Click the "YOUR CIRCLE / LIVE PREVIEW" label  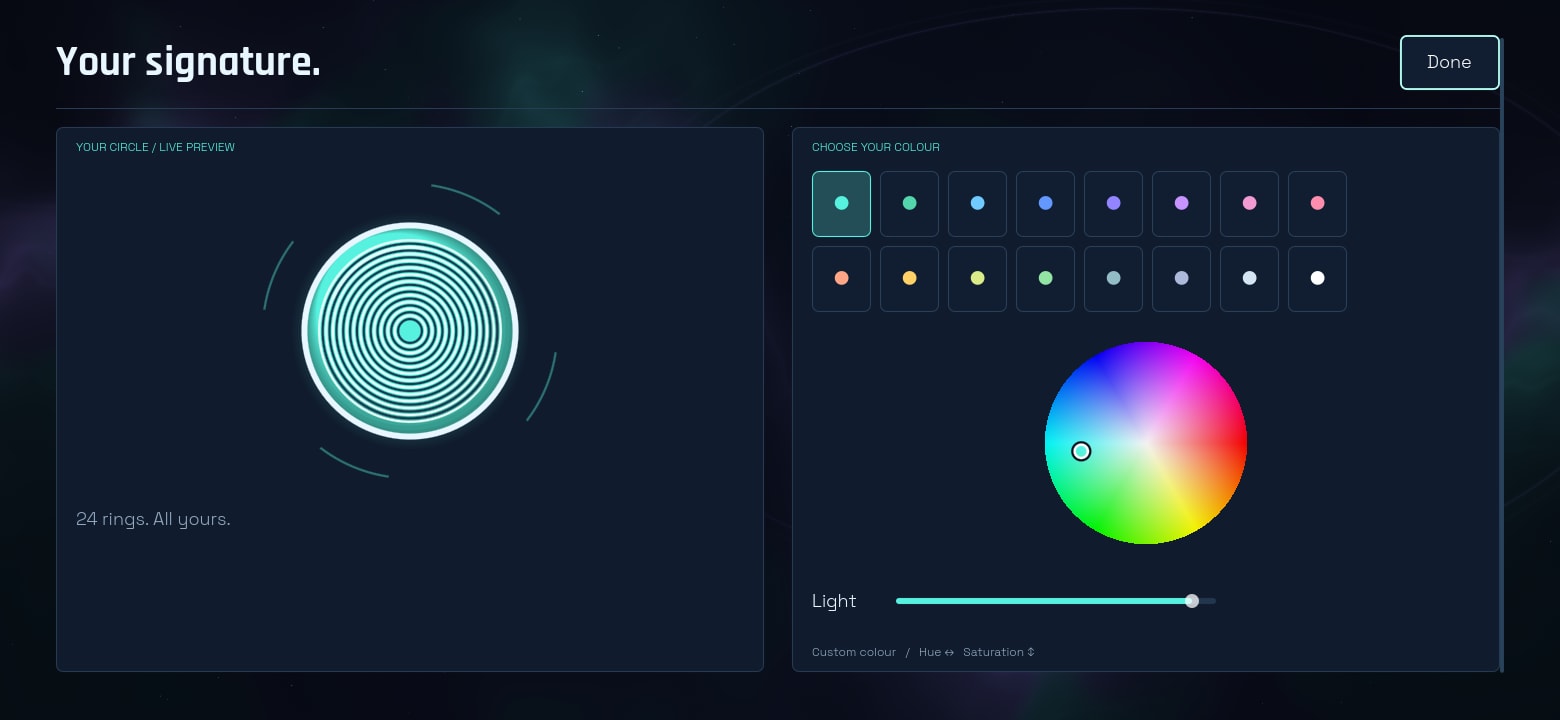click(x=155, y=147)
